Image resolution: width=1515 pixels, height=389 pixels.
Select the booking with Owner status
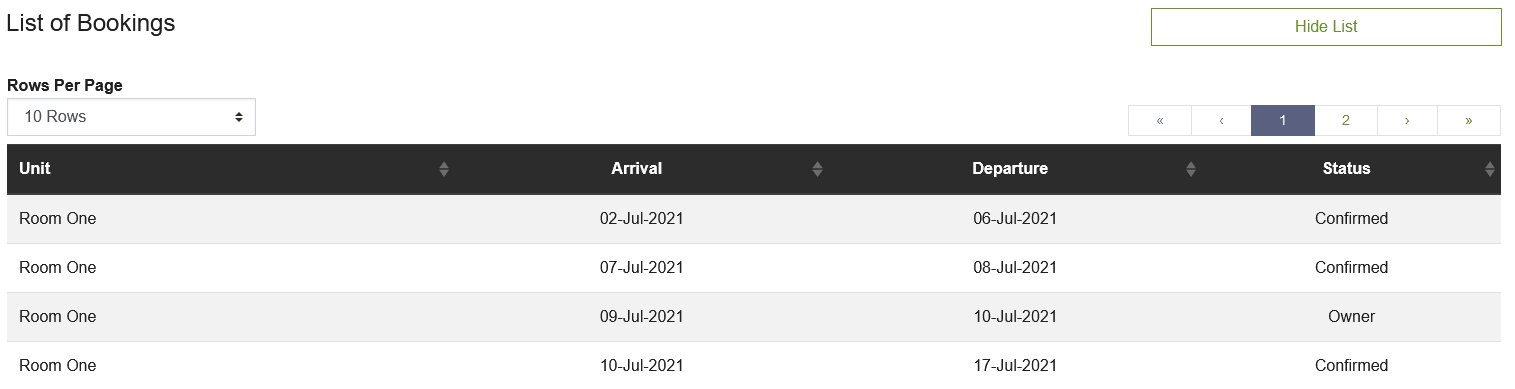754,317
